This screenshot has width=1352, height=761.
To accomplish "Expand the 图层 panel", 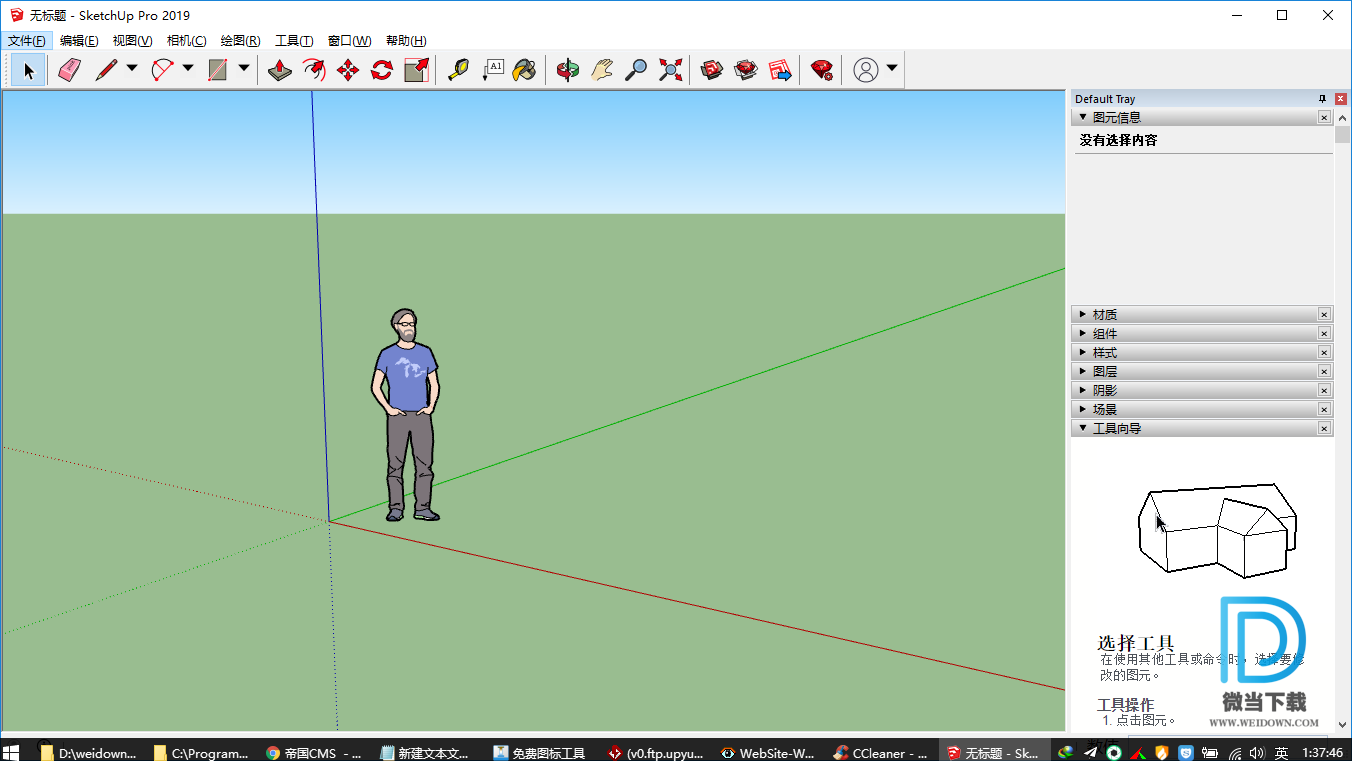I will pos(1083,372).
